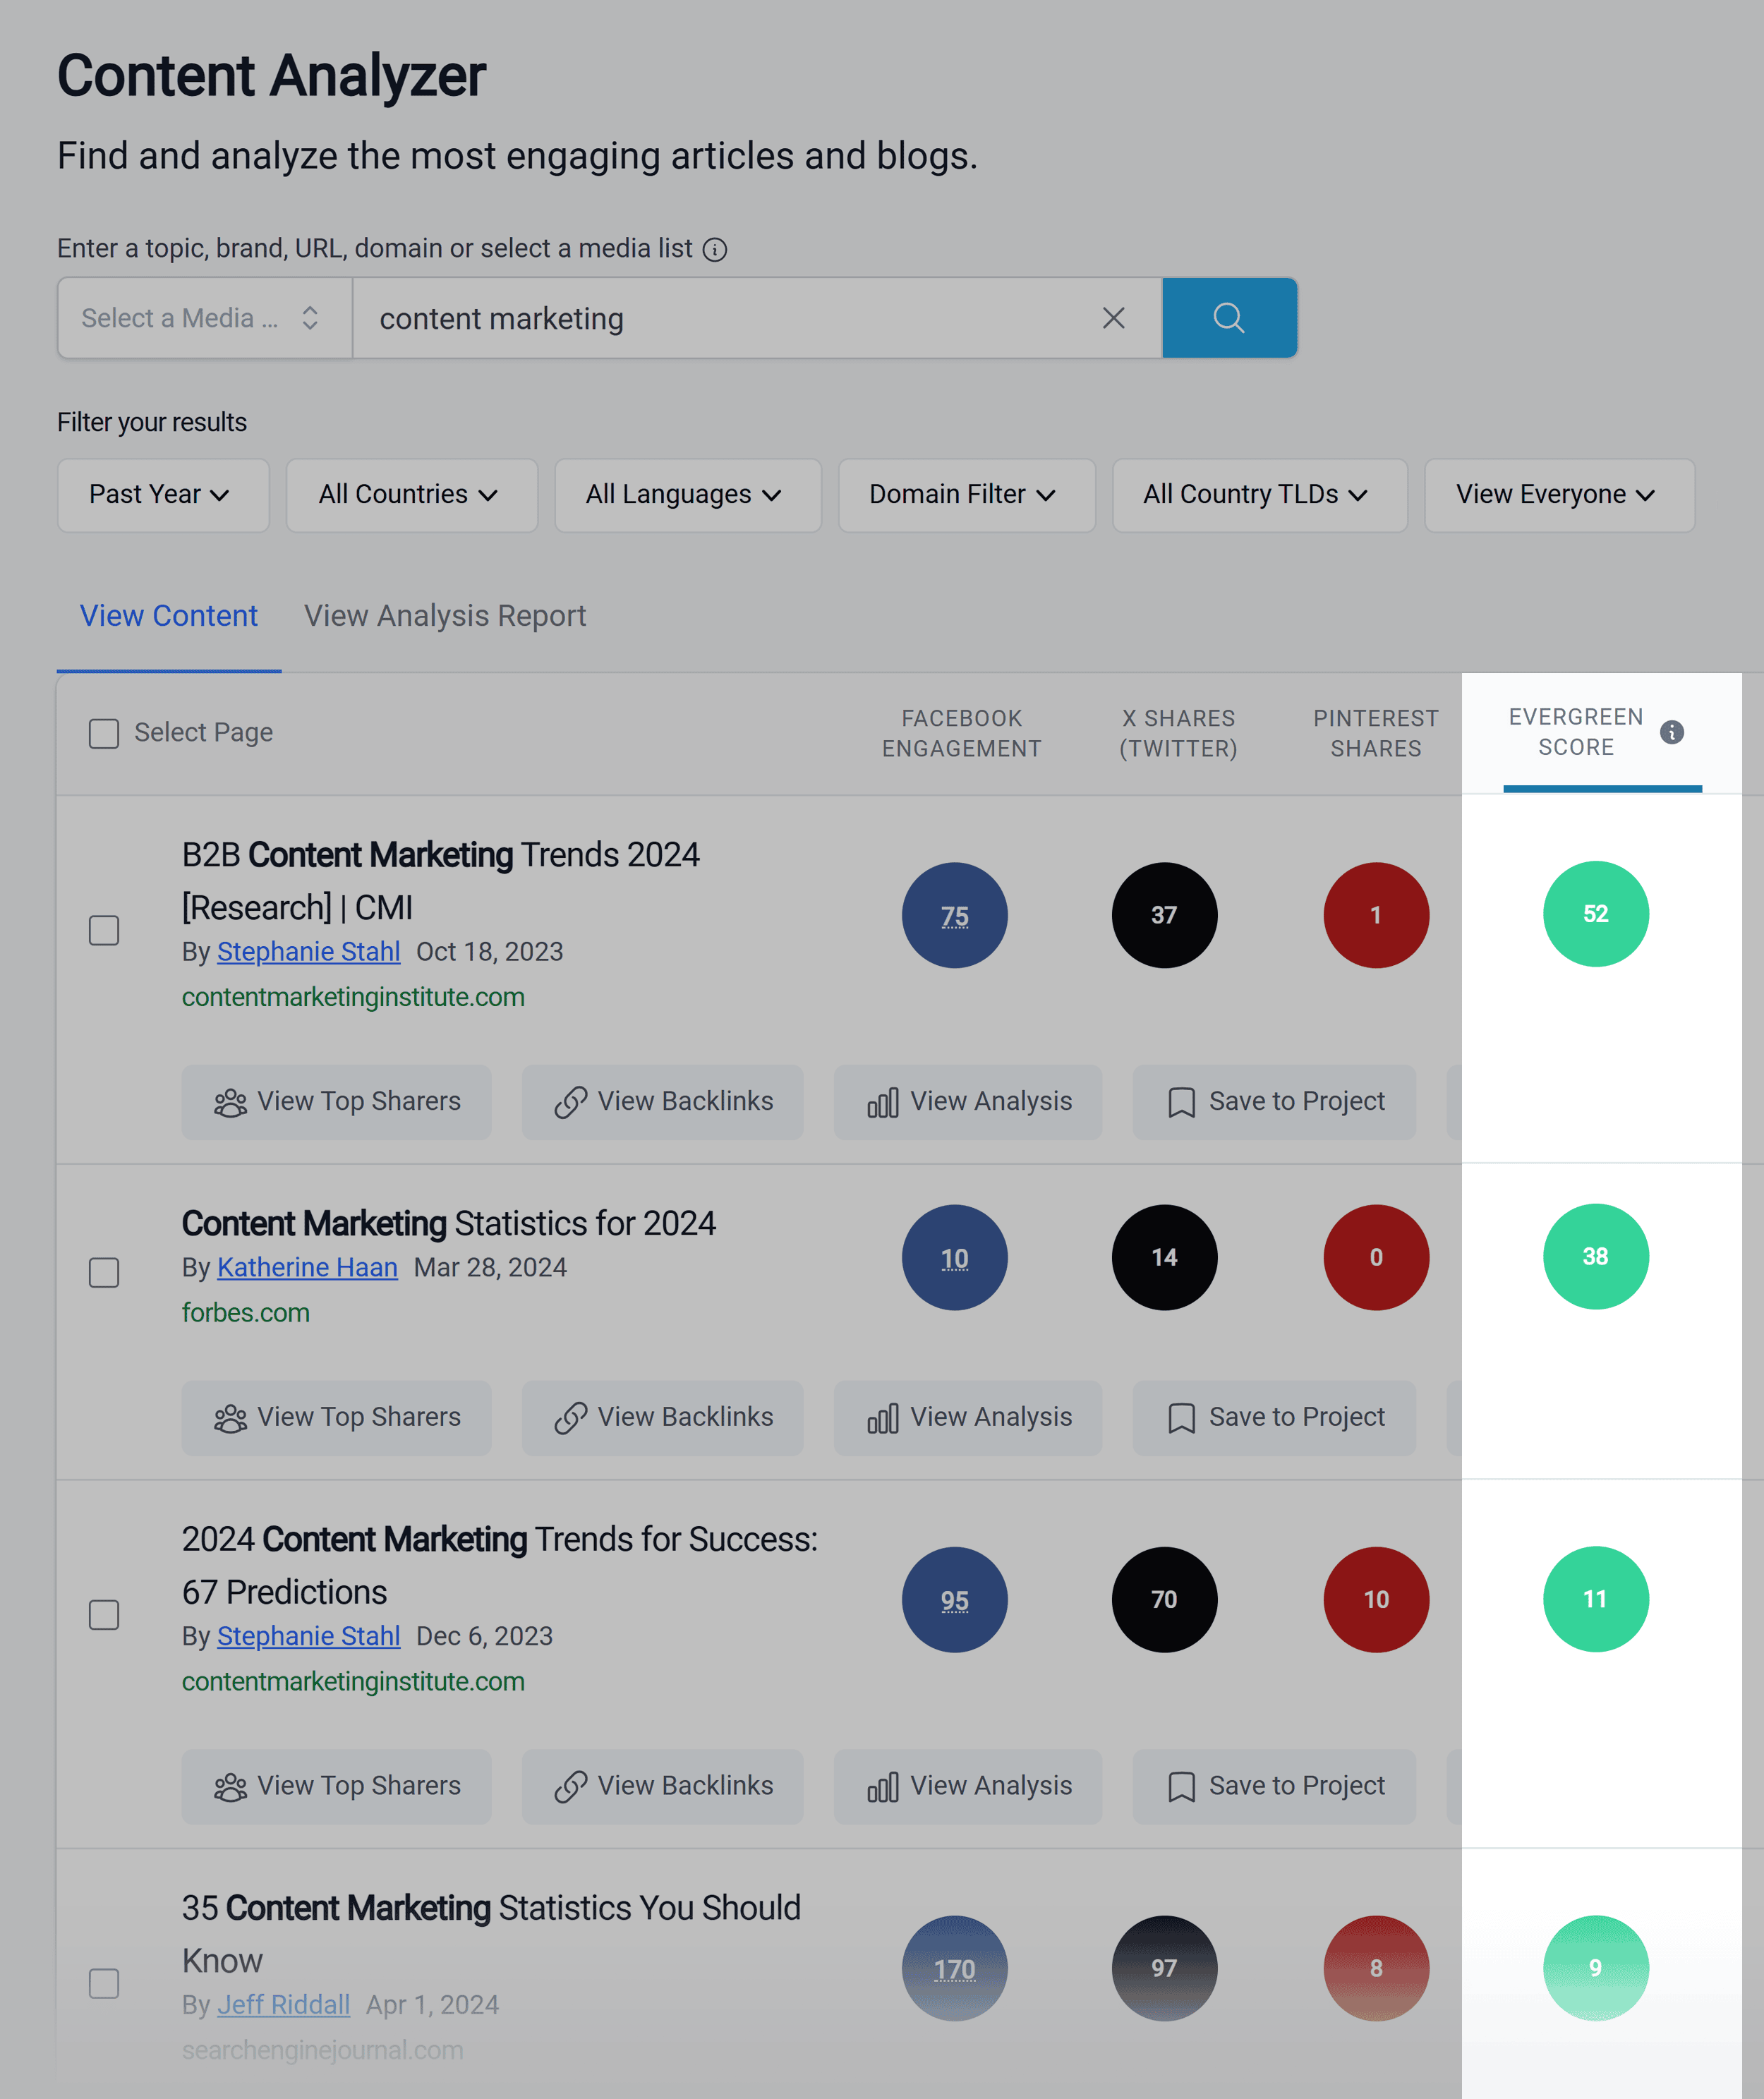
Task: Expand the Domain Filter dropdown
Action: (961, 495)
